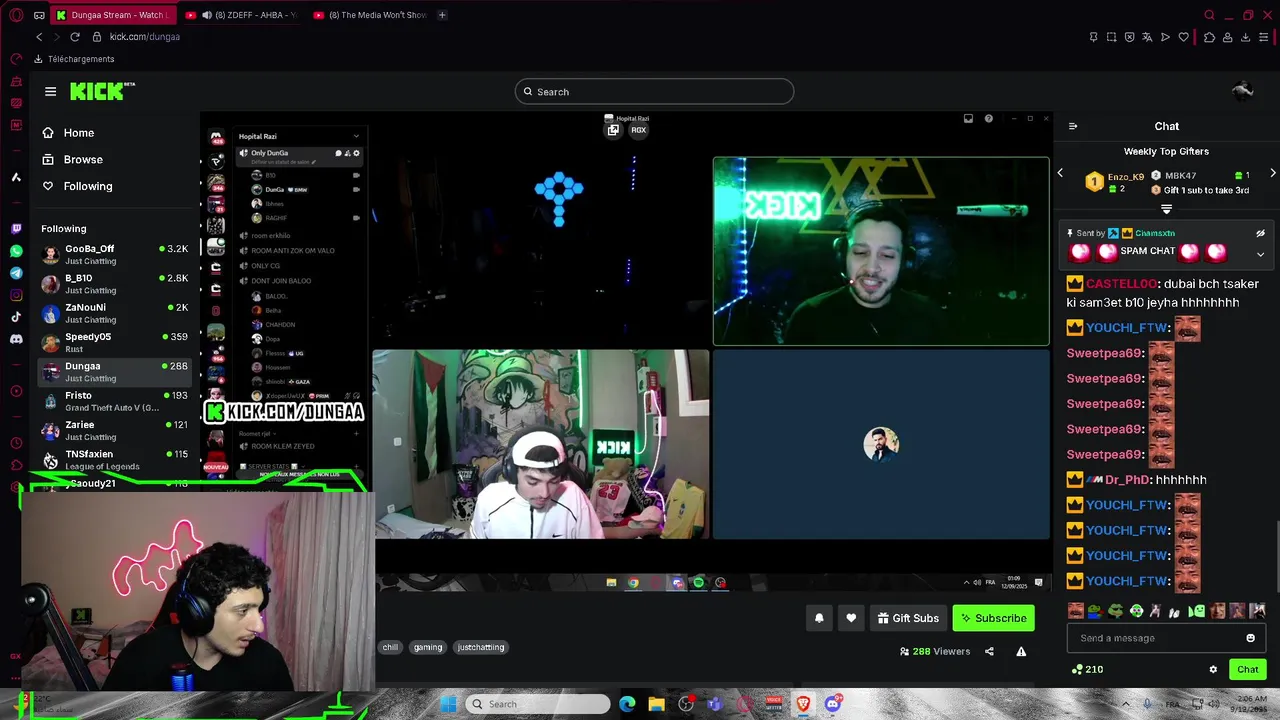The width and height of the screenshot is (1280, 720).
Task: Switch to The Media Won't Show tab
Action: click(370, 15)
